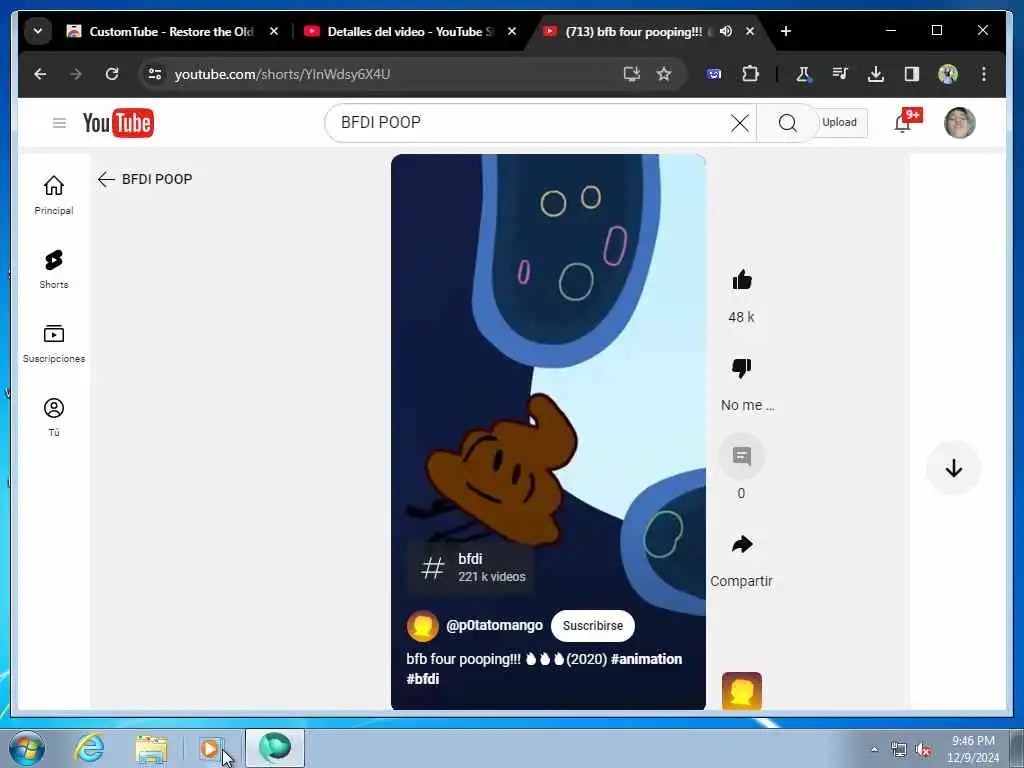
Task: Open Suscripciones in sidebar
Action: 54,344
